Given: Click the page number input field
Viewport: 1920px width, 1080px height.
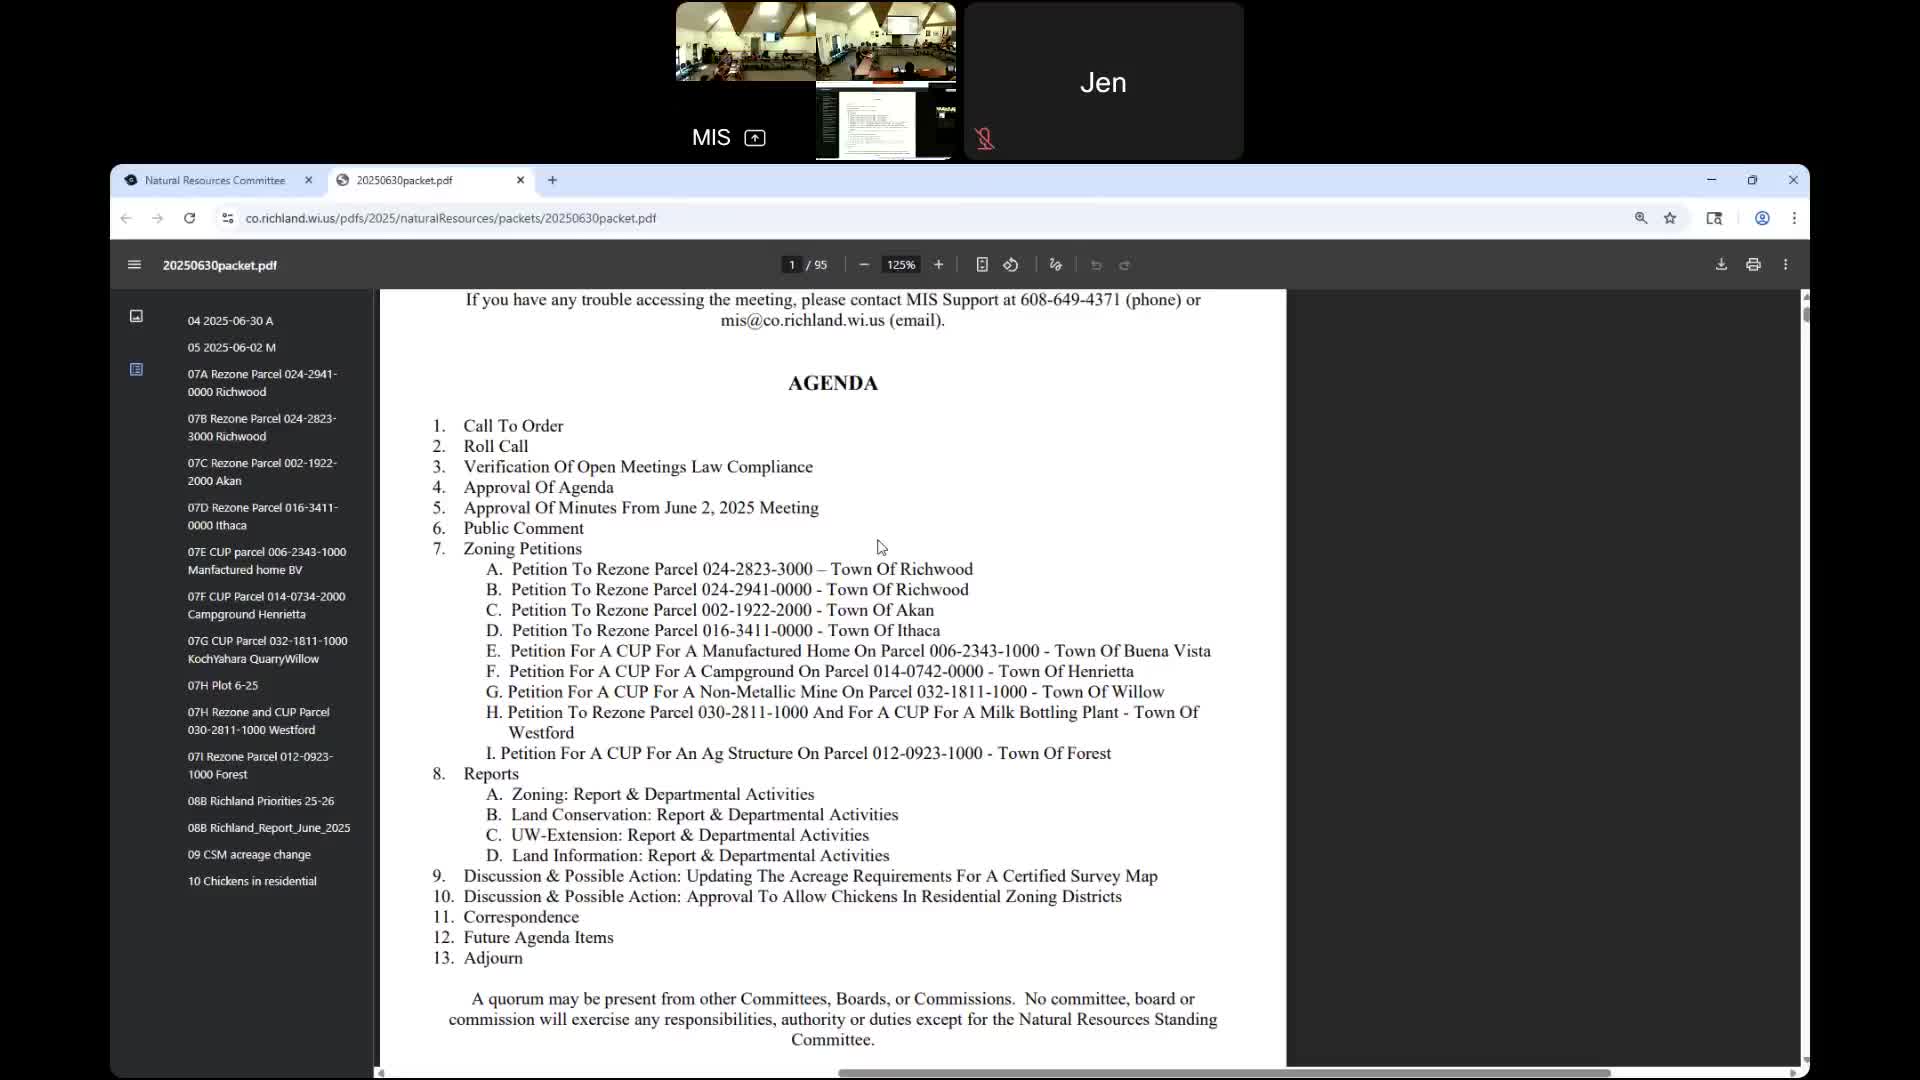Looking at the screenshot, I should point(791,265).
